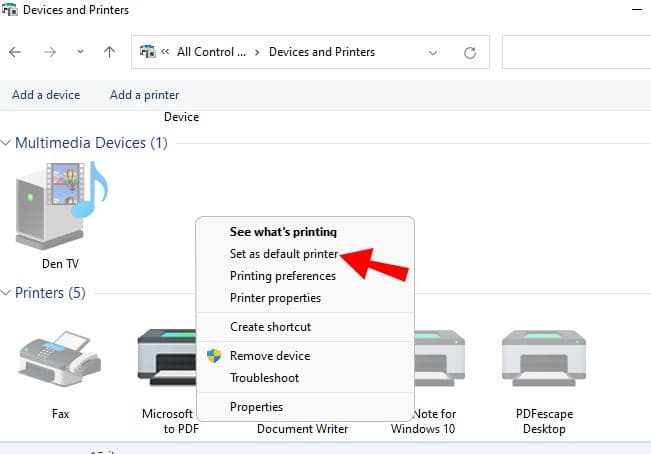Select the 'Den TV' label

[x=61, y=264]
